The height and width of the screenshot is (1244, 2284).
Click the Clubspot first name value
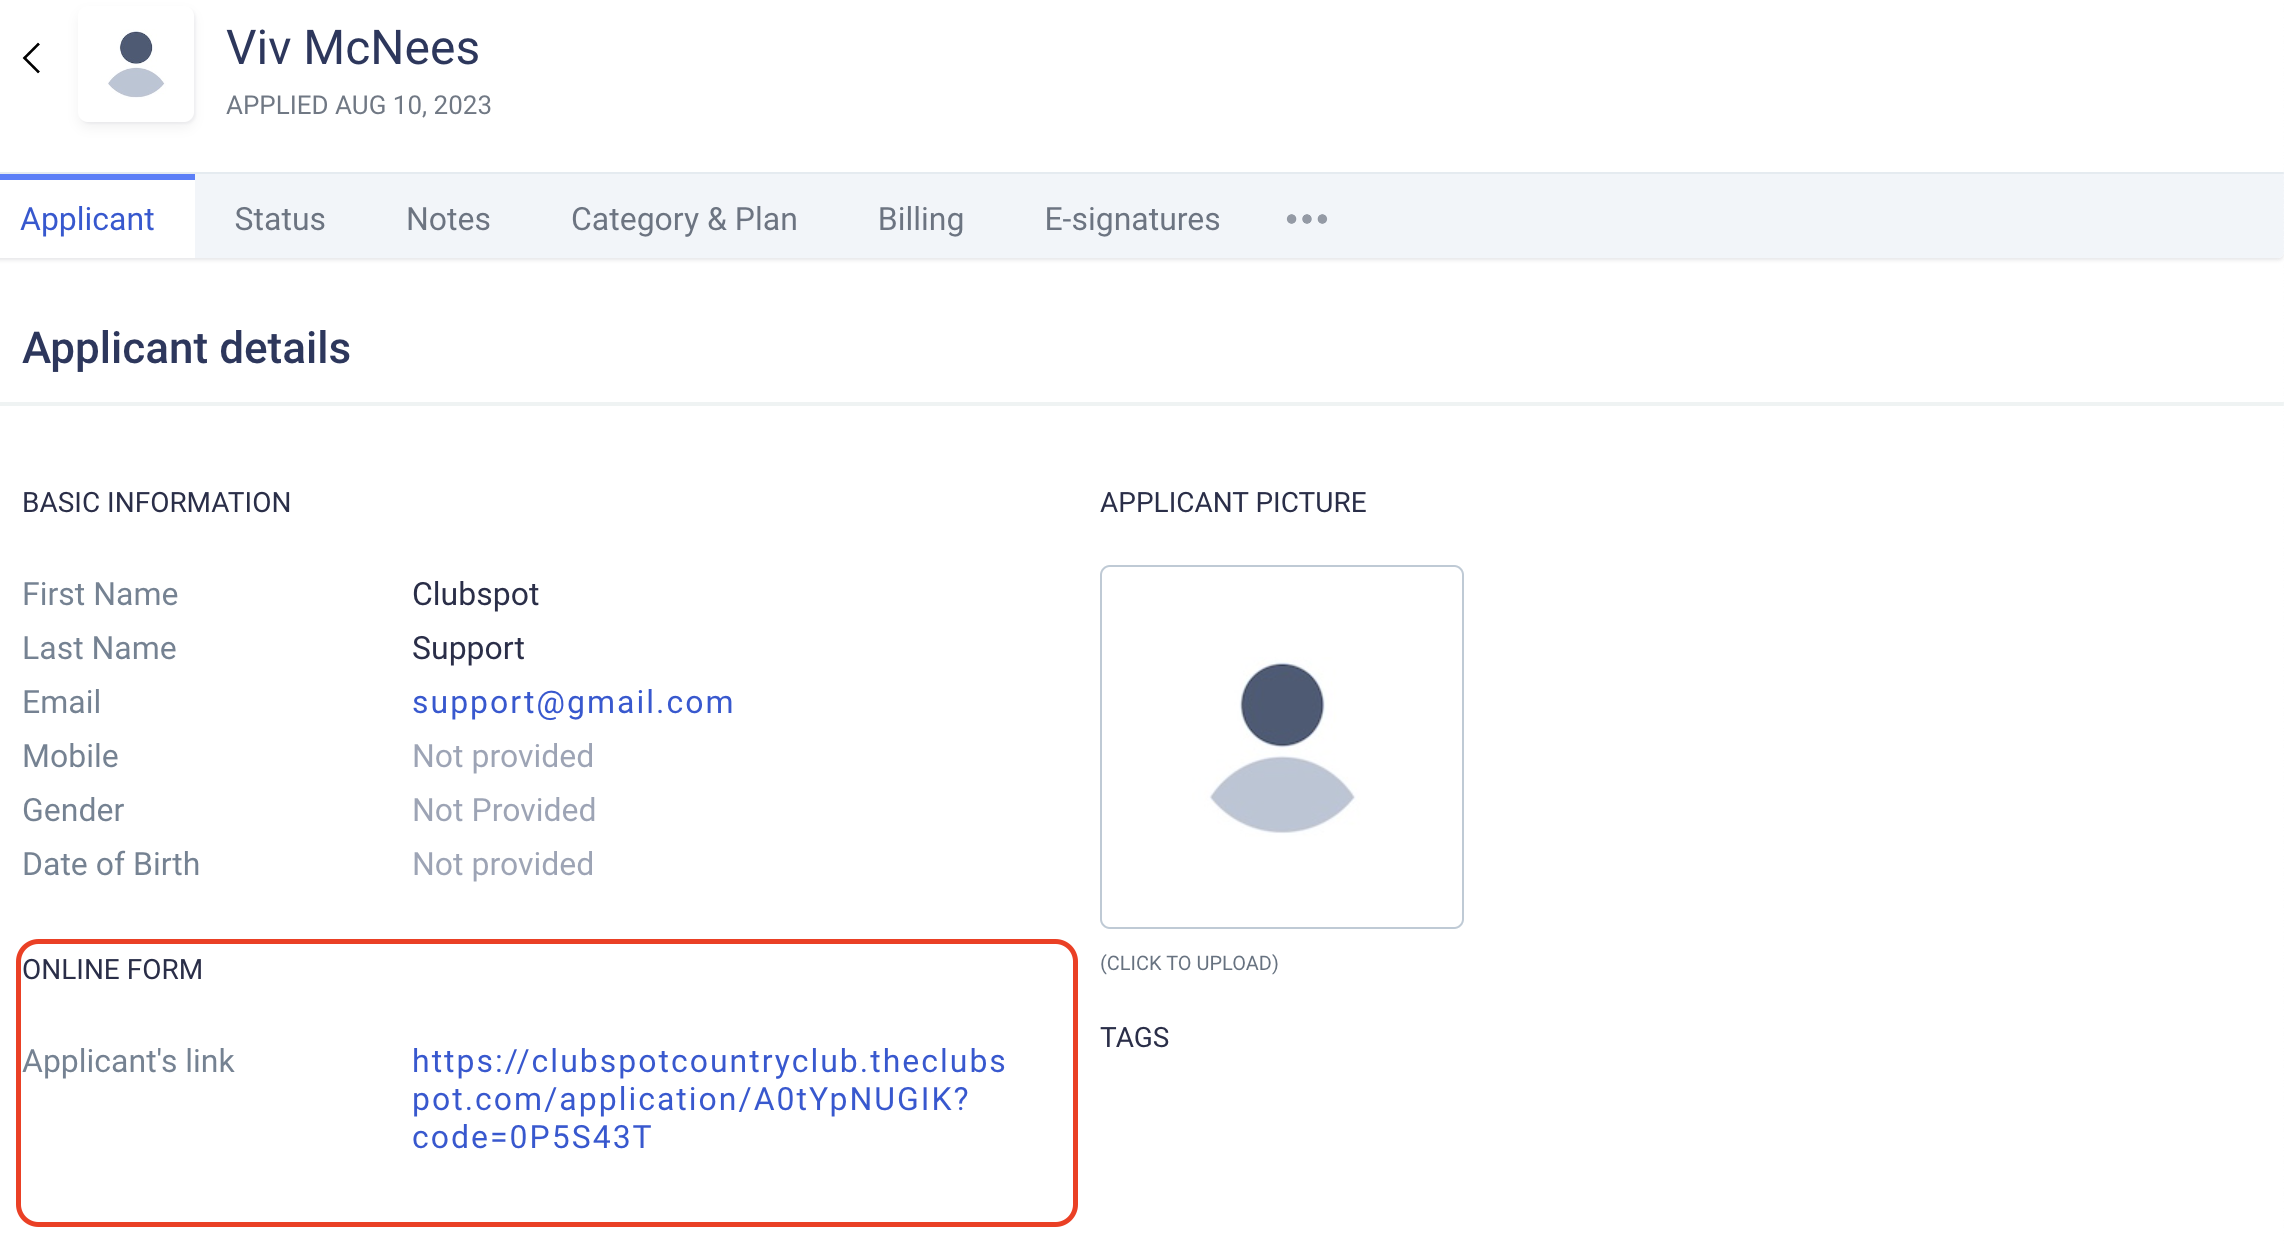(x=475, y=594)
